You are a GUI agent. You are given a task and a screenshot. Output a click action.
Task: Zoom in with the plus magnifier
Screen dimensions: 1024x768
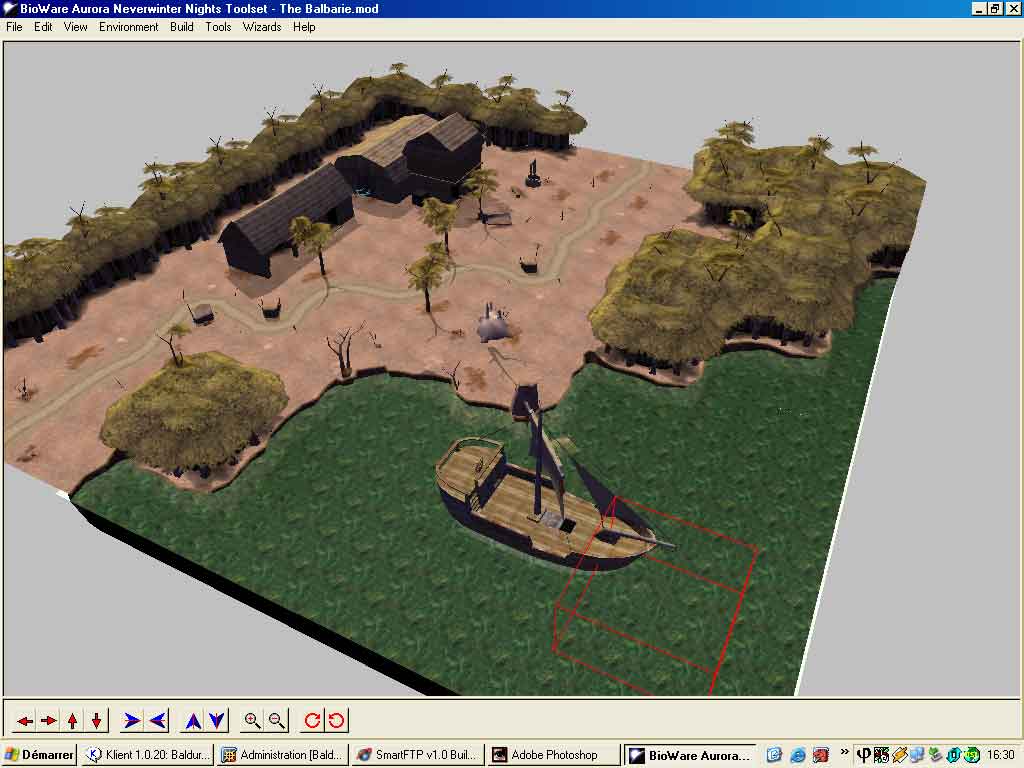point(252,721)
